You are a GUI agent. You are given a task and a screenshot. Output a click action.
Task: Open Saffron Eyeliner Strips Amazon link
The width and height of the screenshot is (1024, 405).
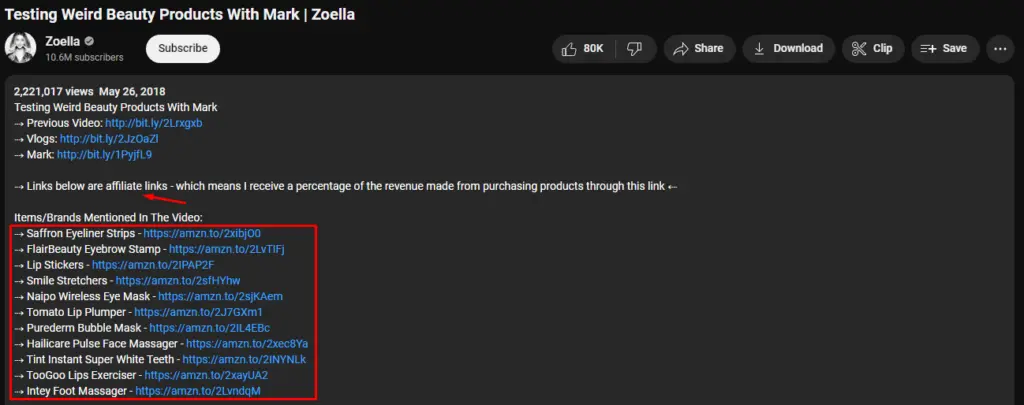[x=202, y=233]
